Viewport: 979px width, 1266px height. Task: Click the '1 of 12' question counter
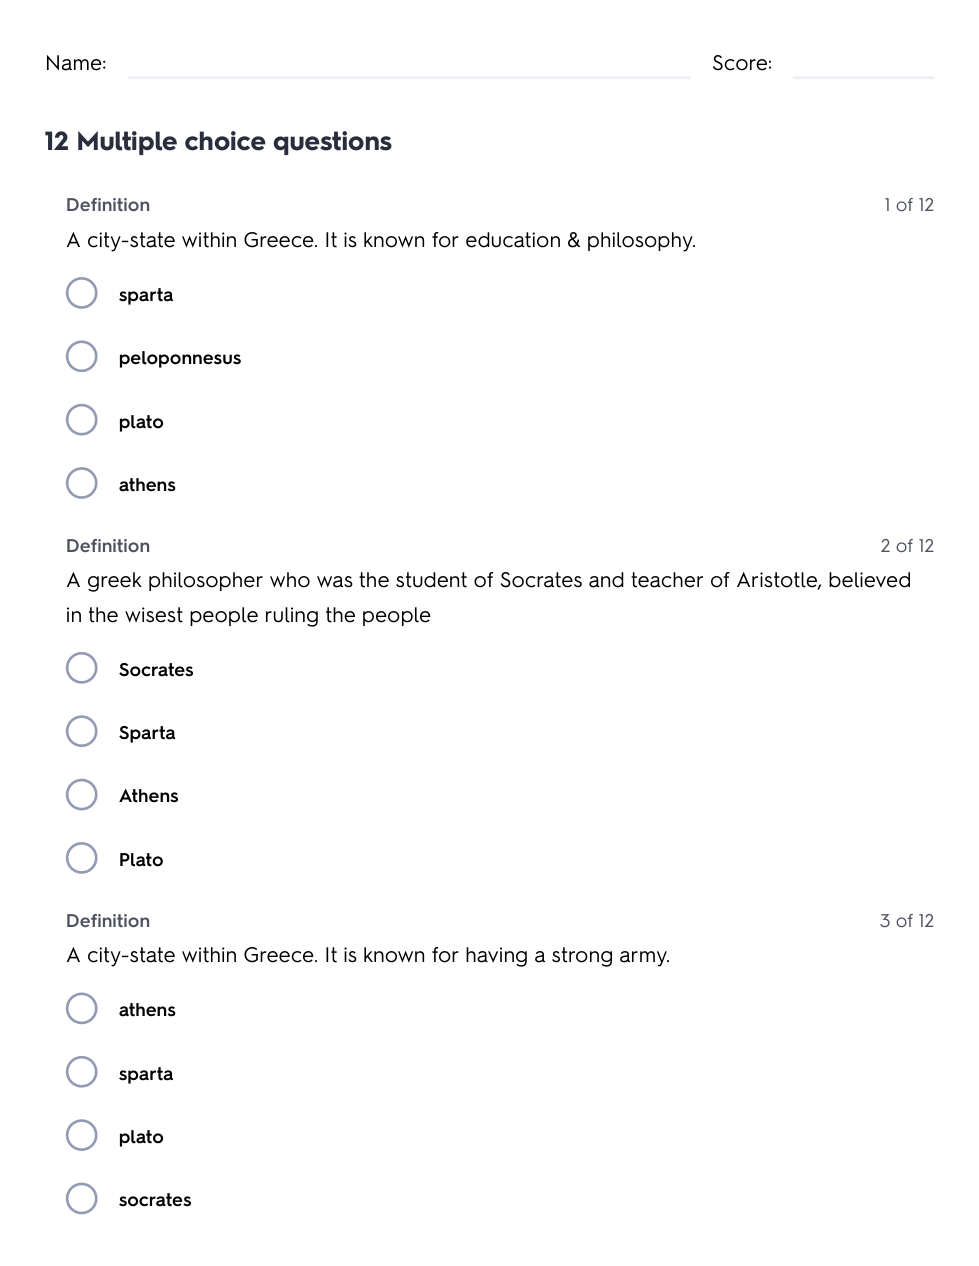(908, 205)
